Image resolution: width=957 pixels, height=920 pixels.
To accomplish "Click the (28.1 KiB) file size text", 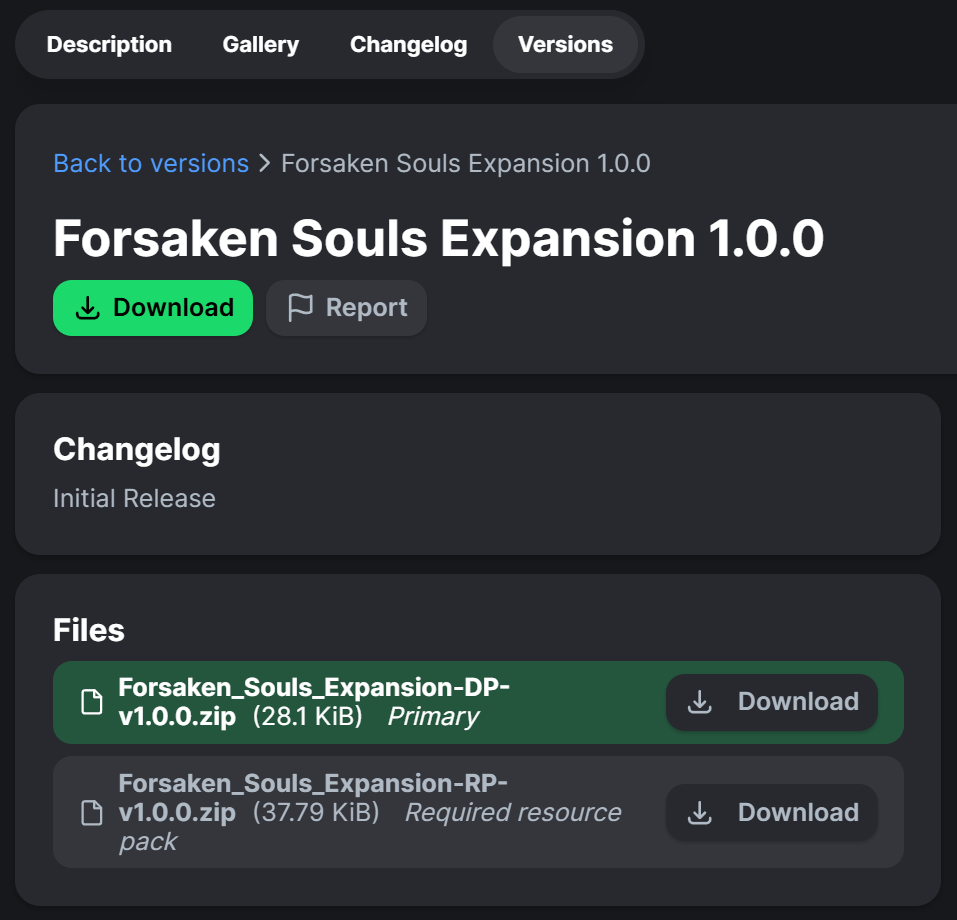I will [x=308, y=717].
